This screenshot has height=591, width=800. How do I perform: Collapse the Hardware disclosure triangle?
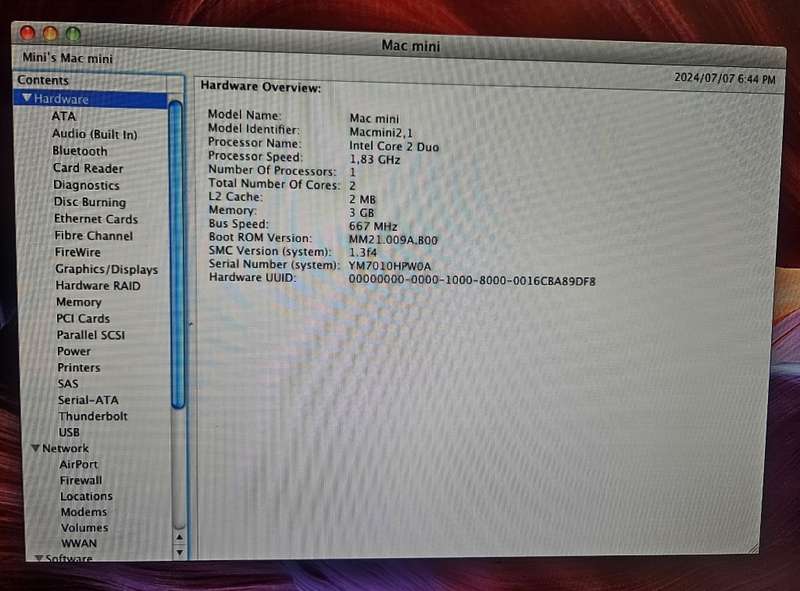pyautogui.click(x=27, y=97)
